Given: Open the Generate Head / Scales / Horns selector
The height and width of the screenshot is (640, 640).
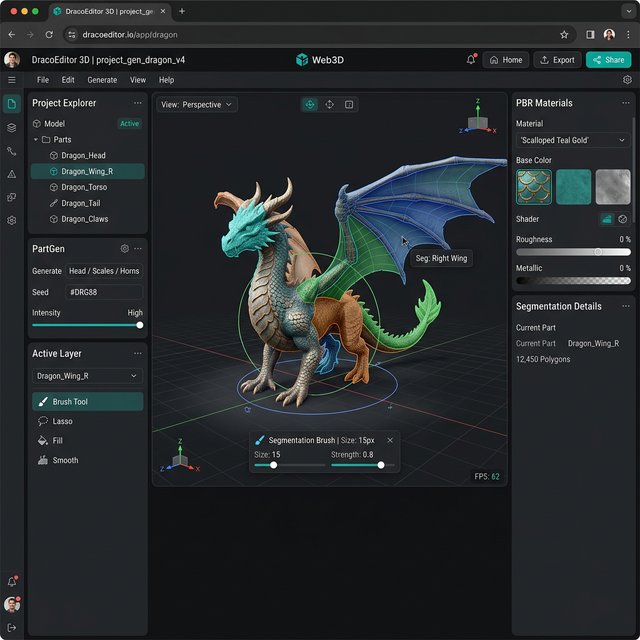Looking at the screenshot, I should (x=104, y=271).
